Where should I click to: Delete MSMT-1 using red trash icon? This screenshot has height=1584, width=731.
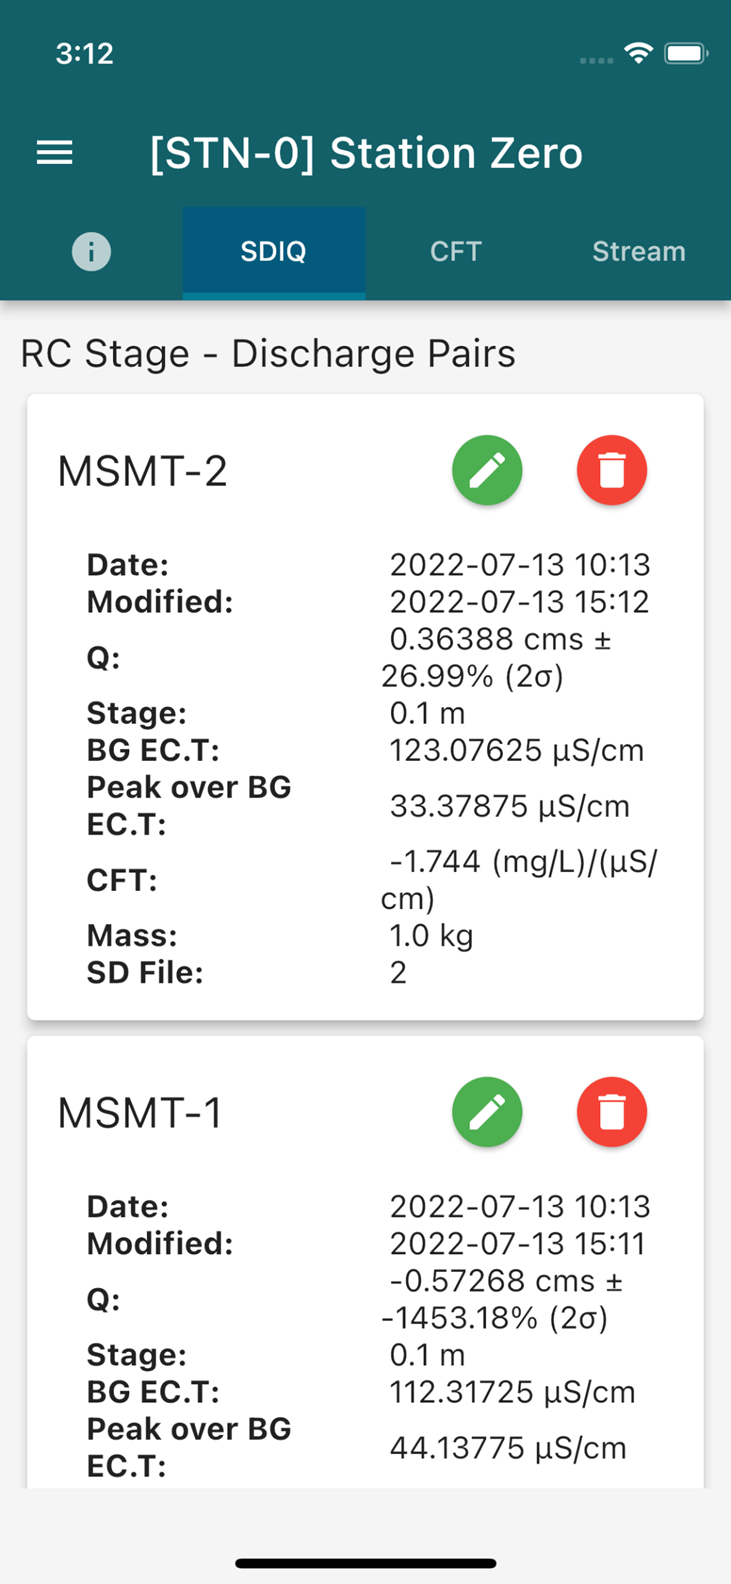[x=612, y=1112]
